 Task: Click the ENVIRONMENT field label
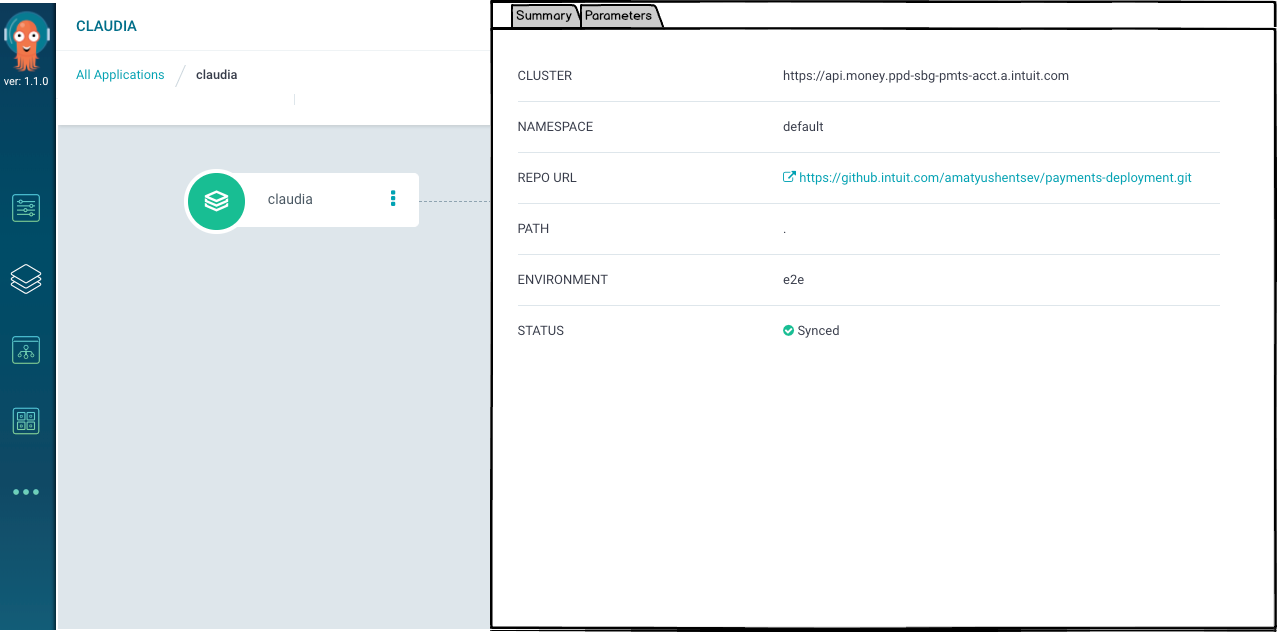click(x=562, y=280)
